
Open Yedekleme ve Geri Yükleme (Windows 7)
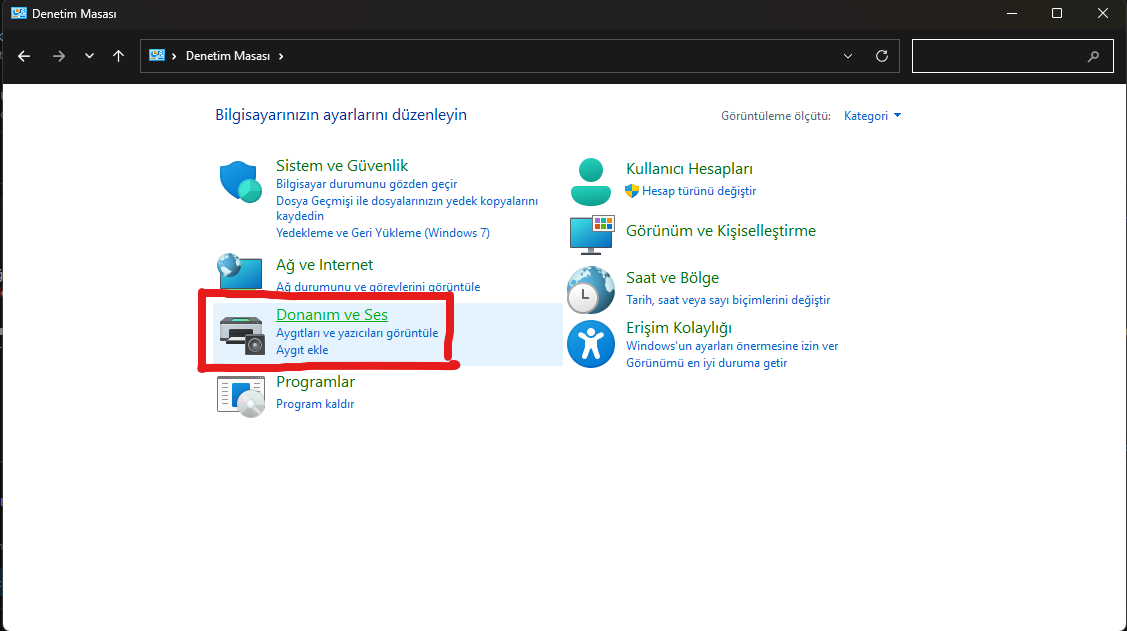(x=383, y=233)
